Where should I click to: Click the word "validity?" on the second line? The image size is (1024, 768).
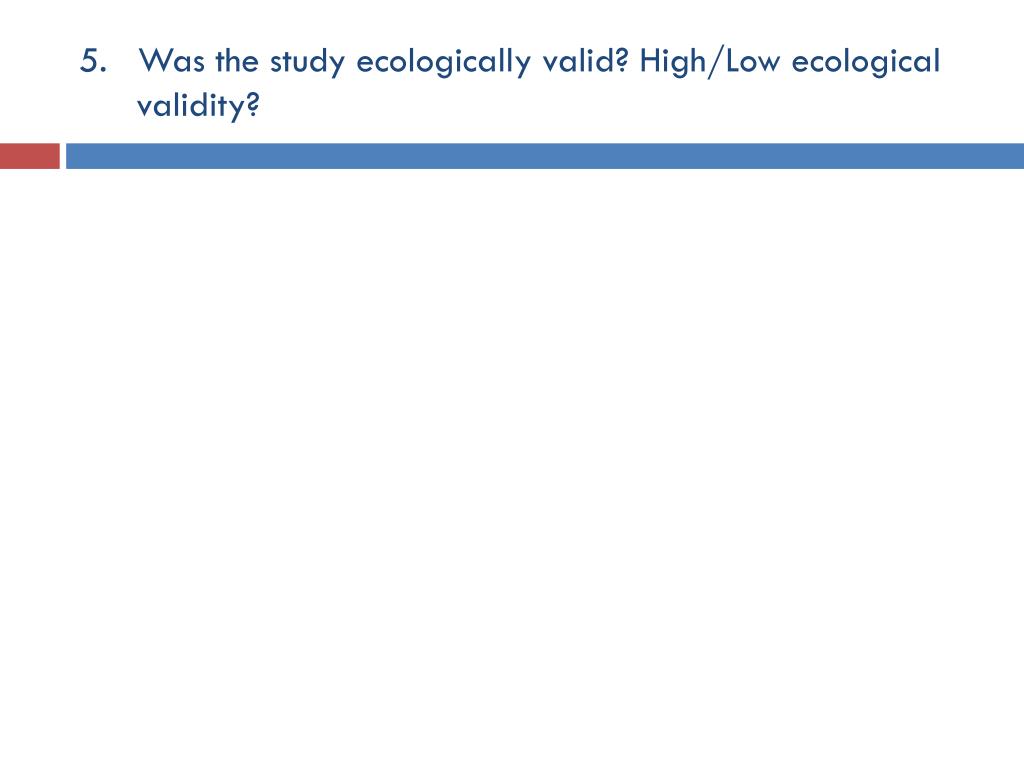pos(198,106)
